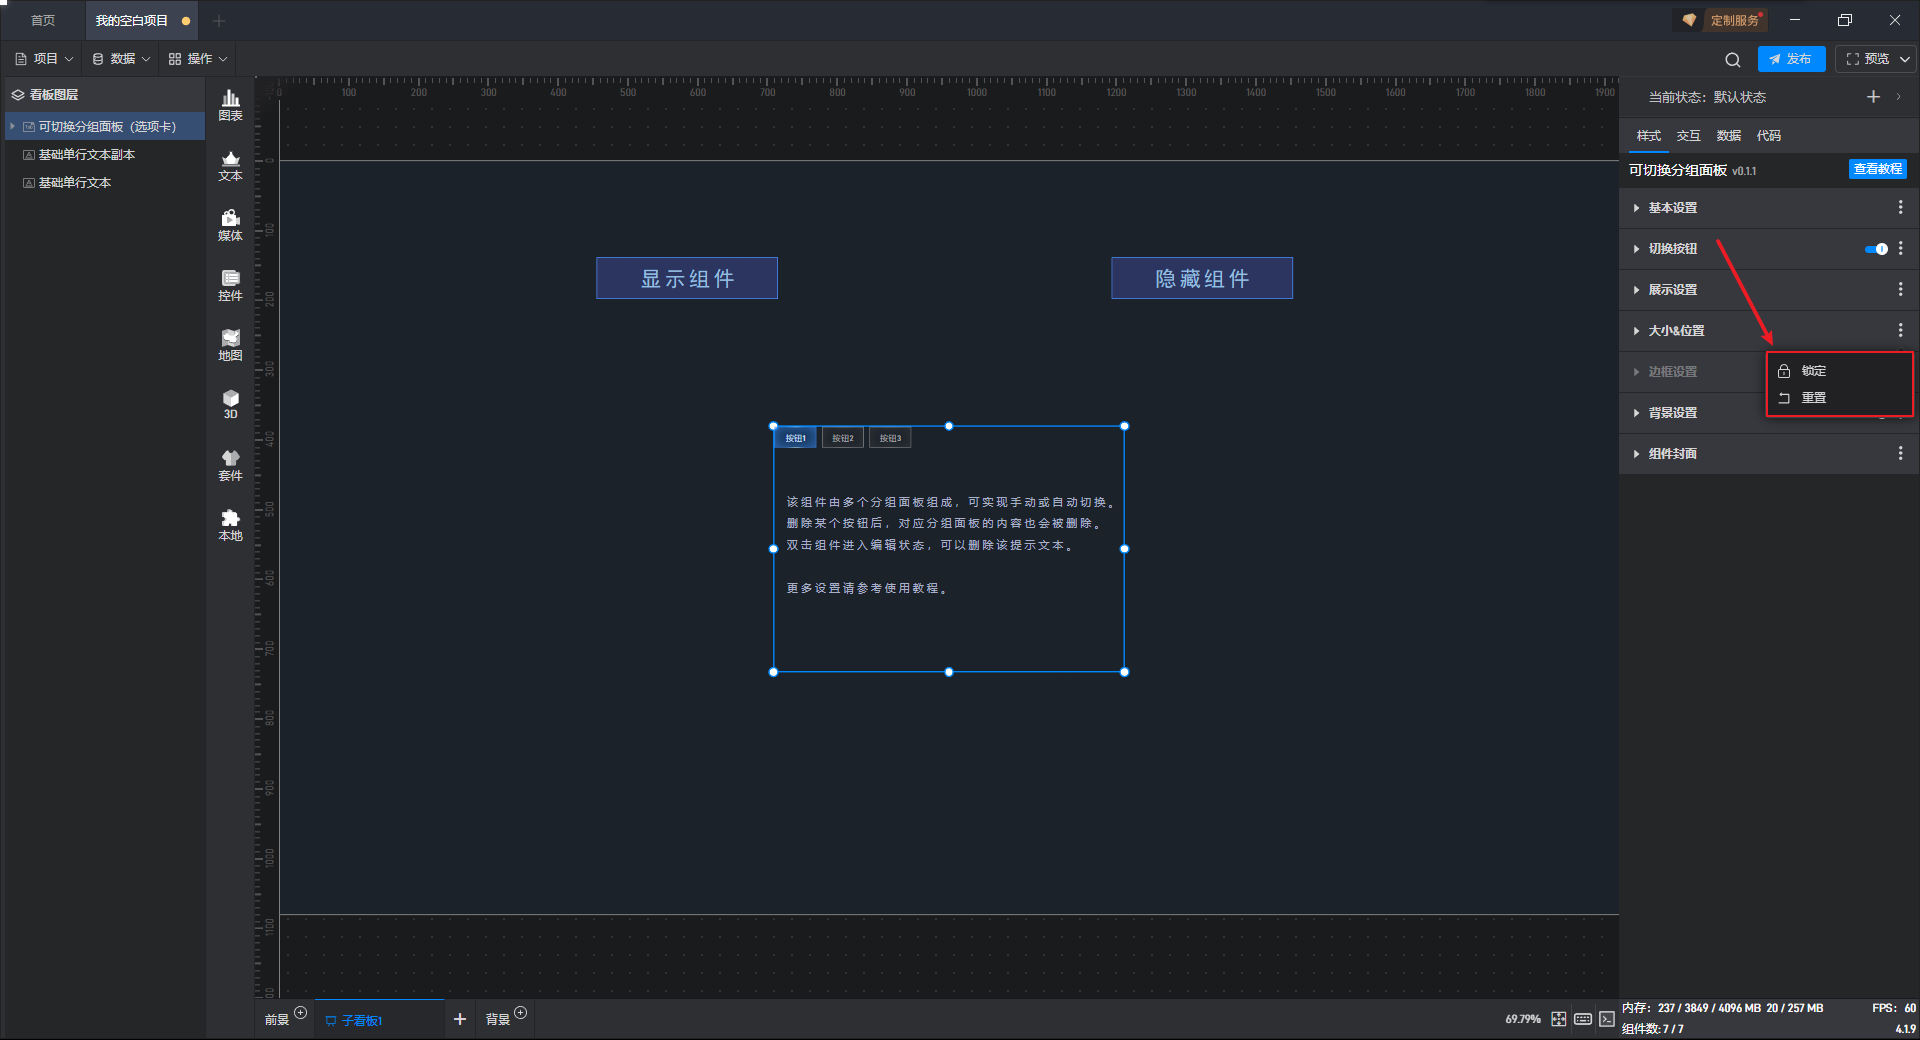Select the 可切换分组面板 (选项卡) layer

coord(106,127)
